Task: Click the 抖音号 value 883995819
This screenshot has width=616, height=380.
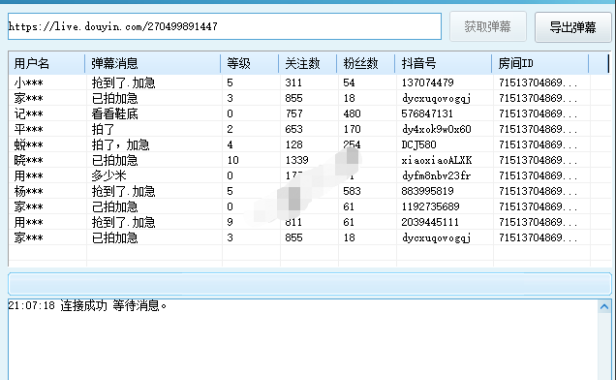Action: click(427, 191)
